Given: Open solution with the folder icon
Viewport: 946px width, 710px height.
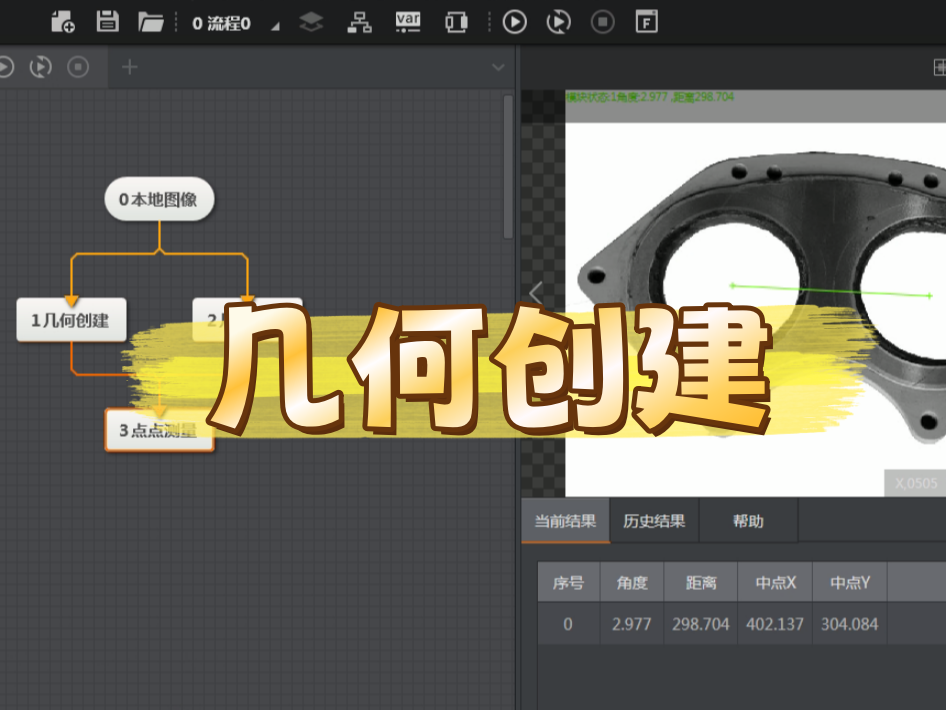Looking at the screenshot, I should coord(151,21).
